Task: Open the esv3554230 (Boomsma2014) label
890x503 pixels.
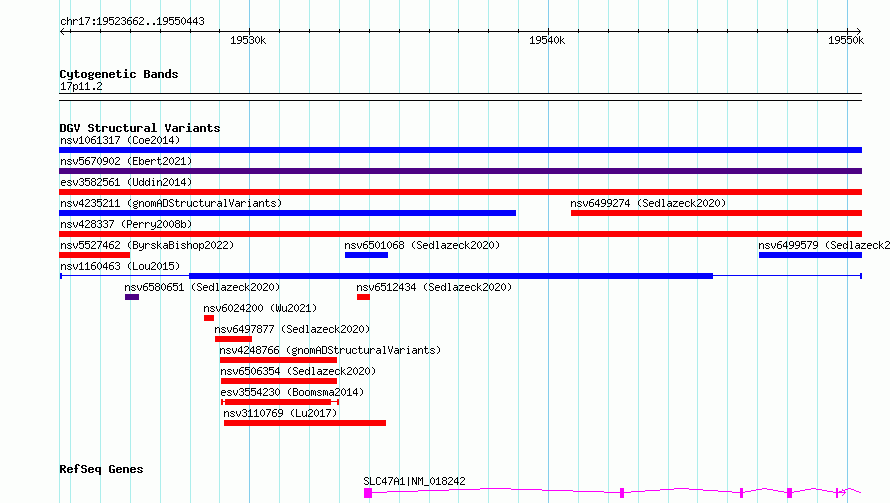Action: pos(292,392)
